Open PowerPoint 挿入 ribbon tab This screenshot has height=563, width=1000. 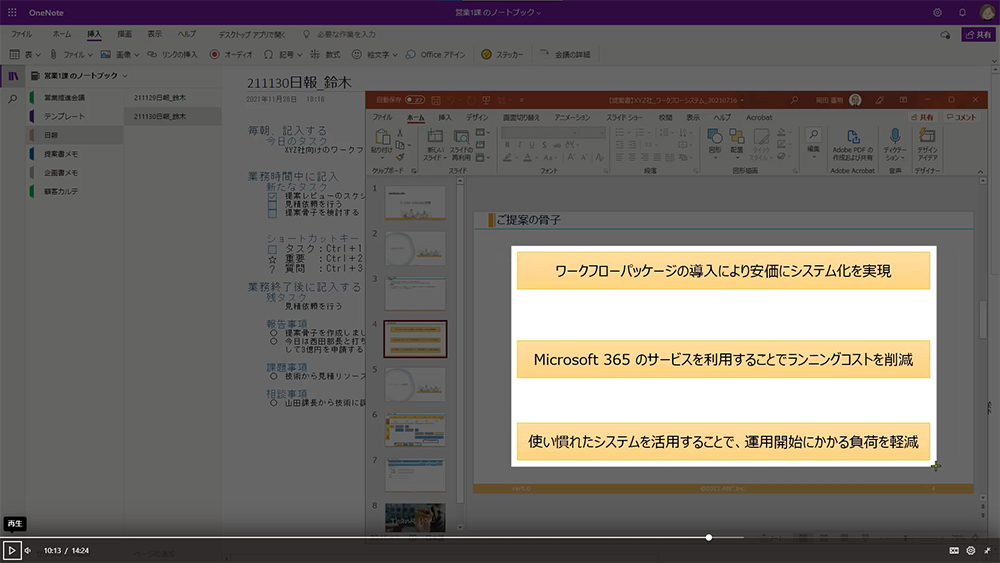(445, 117)
